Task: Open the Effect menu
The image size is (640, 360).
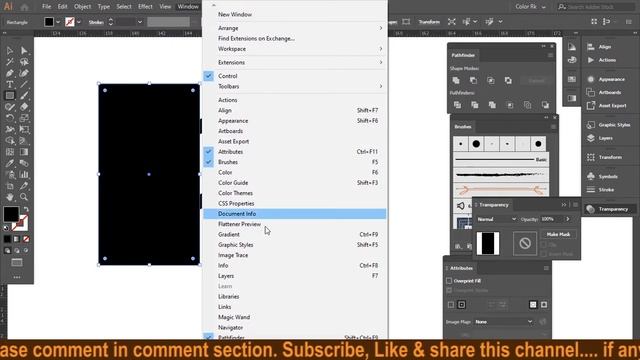Action: (x=145, y=7)
